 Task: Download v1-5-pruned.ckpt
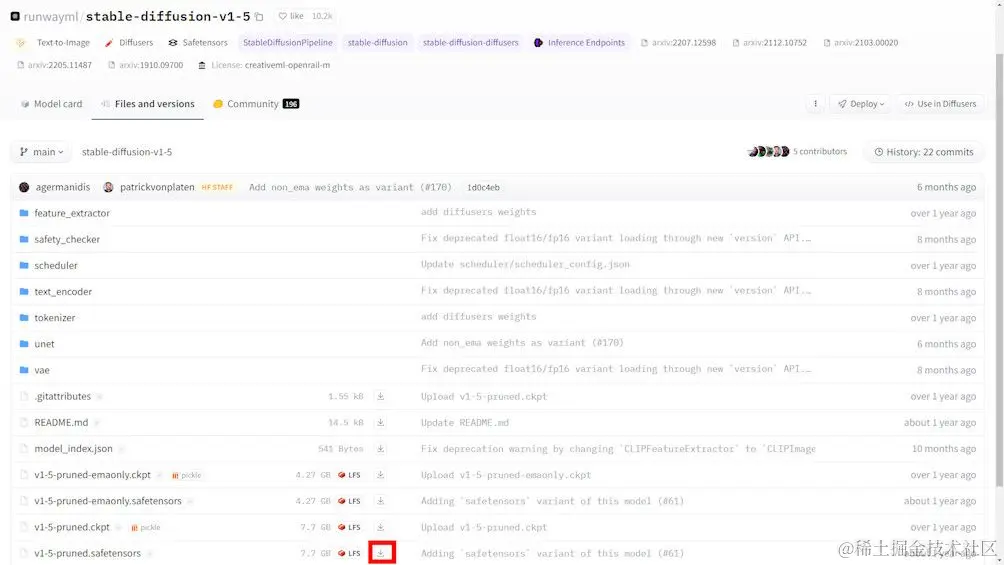point(380,527)
